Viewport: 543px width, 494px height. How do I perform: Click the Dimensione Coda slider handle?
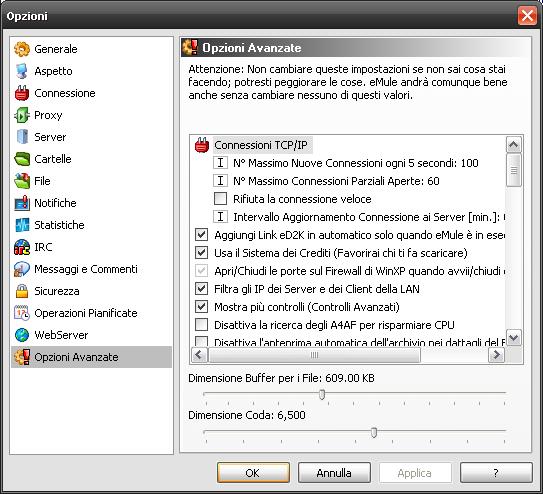374,432
